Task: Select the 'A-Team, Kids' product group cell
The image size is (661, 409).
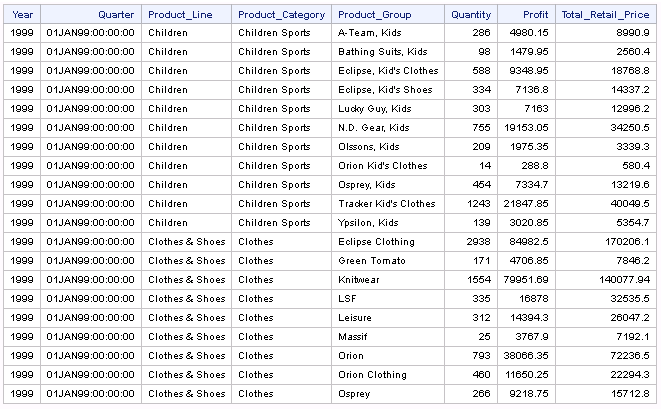Action: (x=368, y=33)
